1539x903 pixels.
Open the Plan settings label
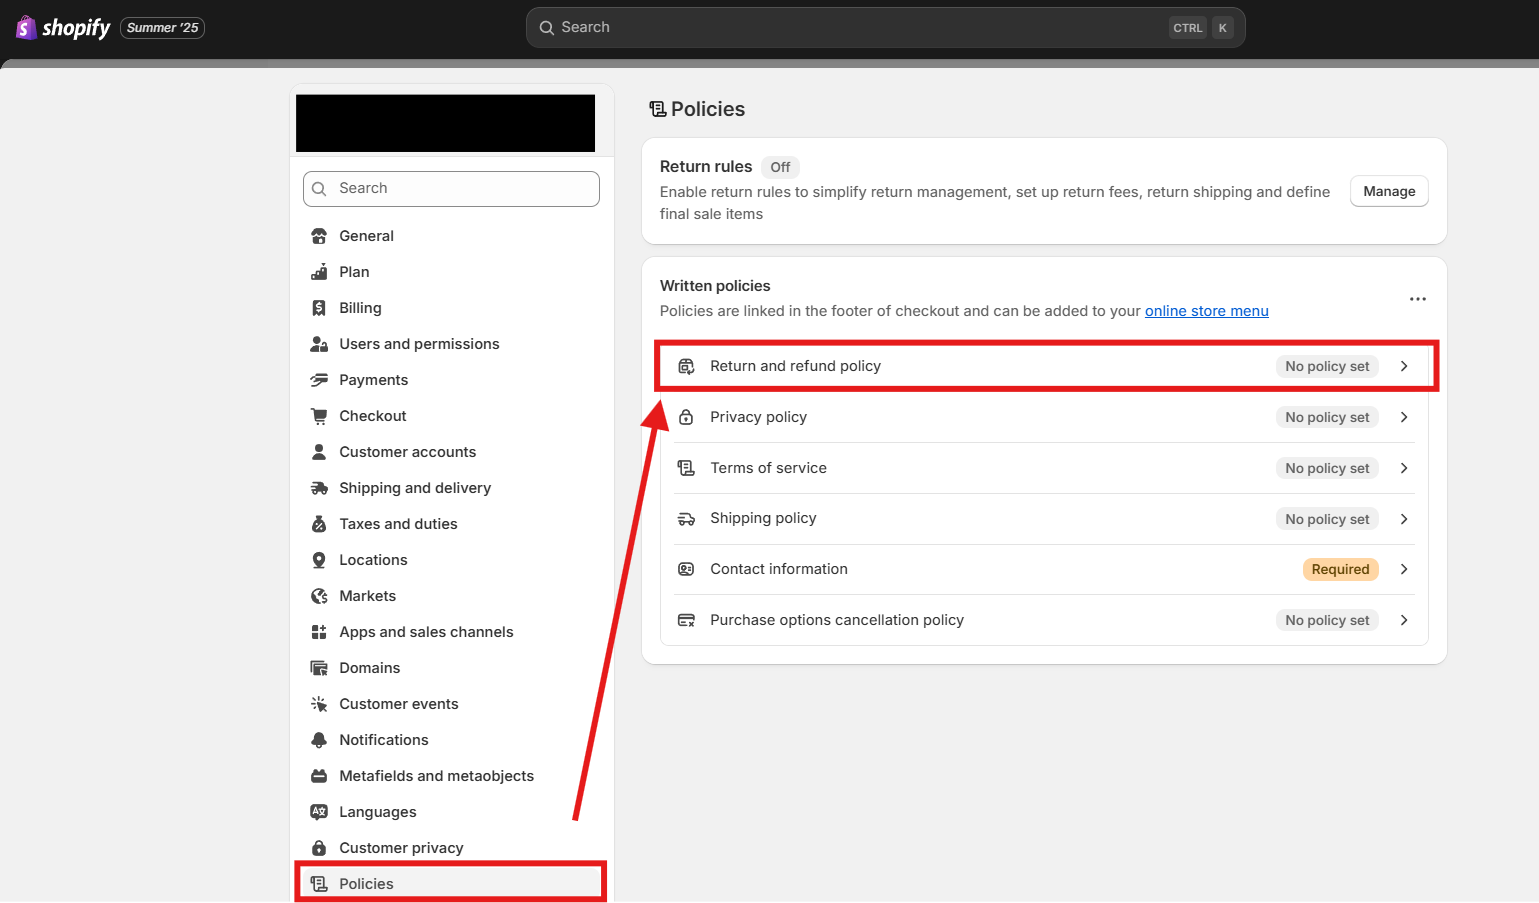click(354, 272)
